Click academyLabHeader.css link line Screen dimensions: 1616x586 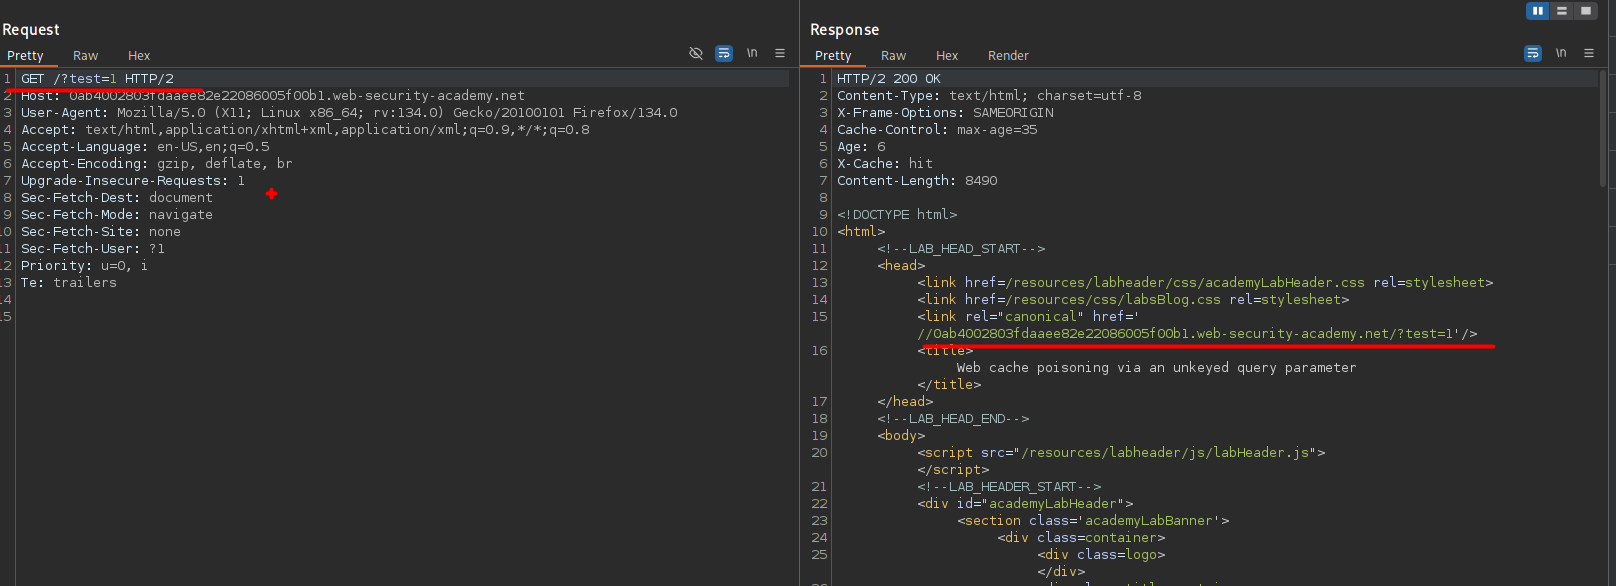(1205, 283)
